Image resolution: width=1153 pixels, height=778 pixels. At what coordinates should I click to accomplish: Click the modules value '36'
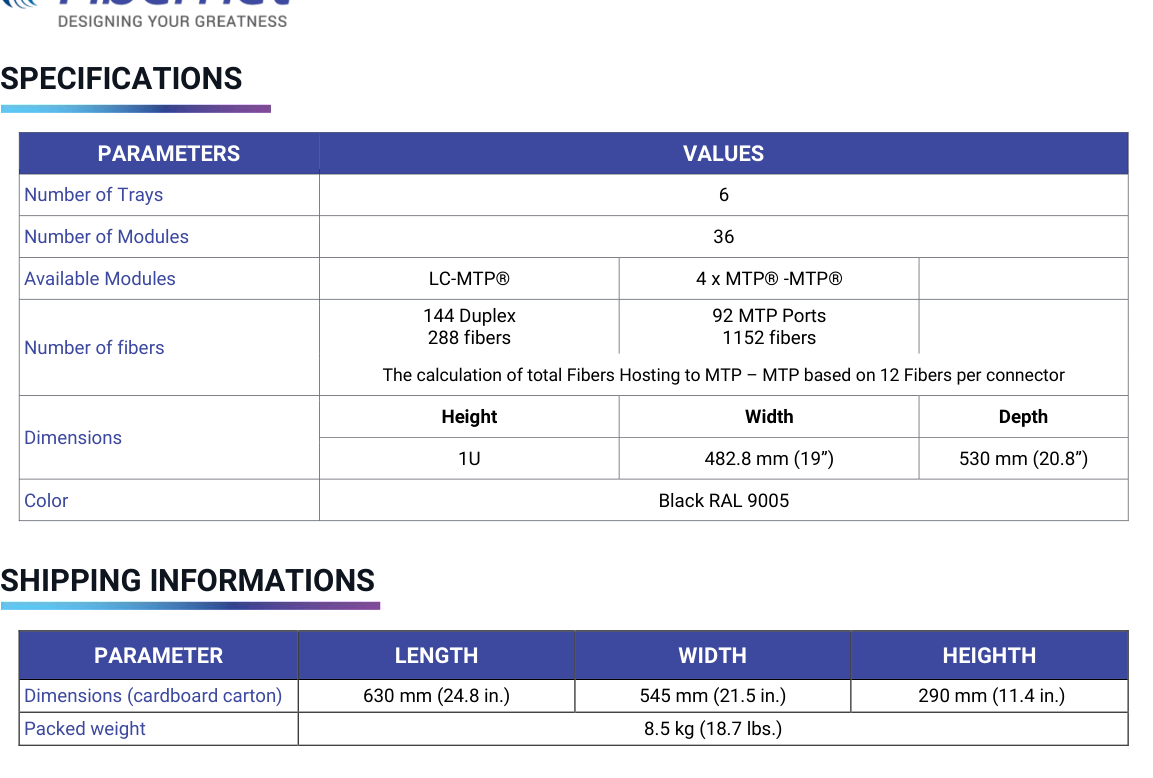(x=724, y=237)
